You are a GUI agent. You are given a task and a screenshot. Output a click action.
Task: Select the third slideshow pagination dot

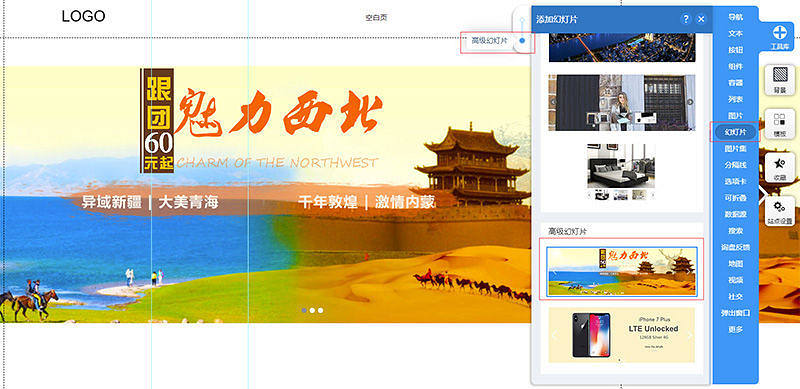click(320, 310)
